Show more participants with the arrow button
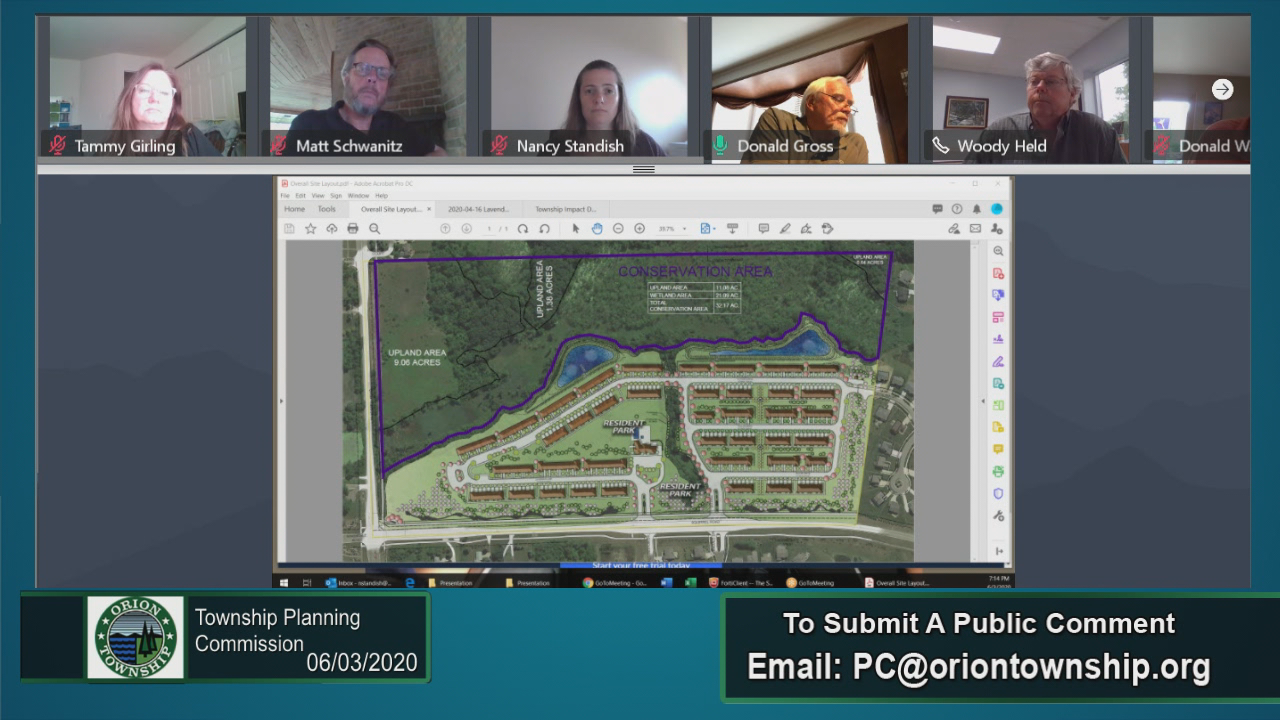Image resolution: width=1280 pixels, height=720 pixels. coord(1222,89)
